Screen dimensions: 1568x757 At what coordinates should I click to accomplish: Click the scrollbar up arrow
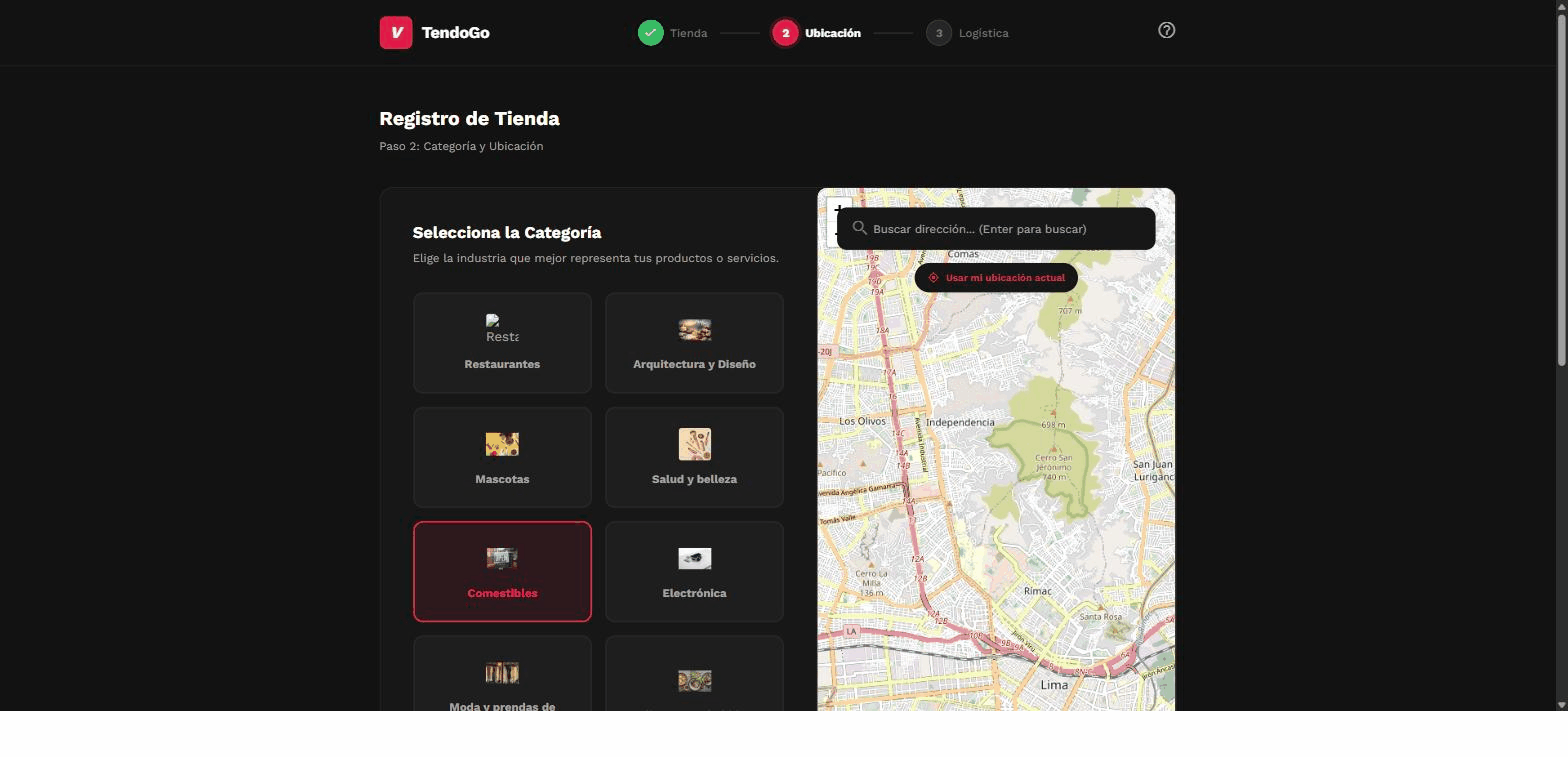pos(1561,6)
